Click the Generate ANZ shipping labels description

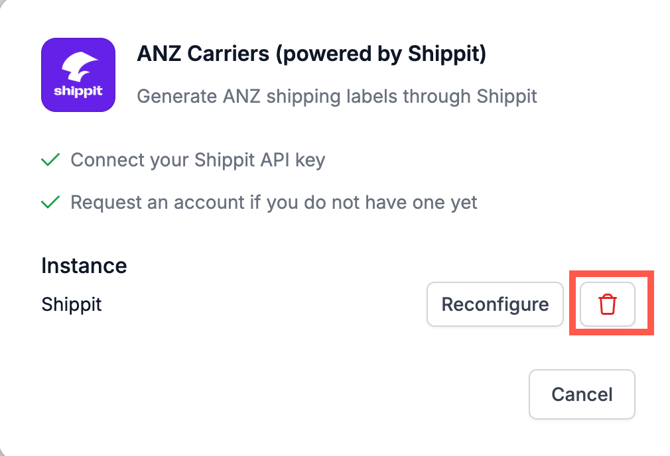[337, 96]
